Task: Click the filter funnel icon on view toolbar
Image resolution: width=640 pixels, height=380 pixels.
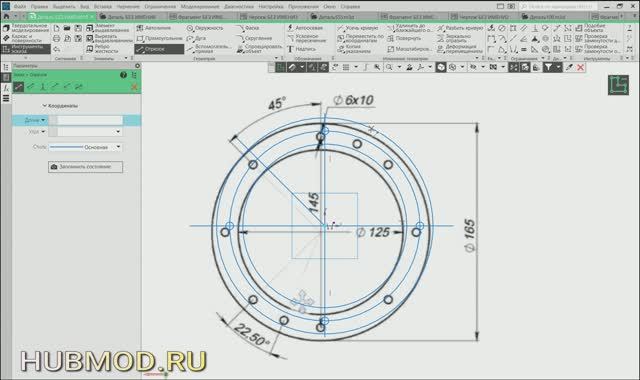Action: [548, 67]
